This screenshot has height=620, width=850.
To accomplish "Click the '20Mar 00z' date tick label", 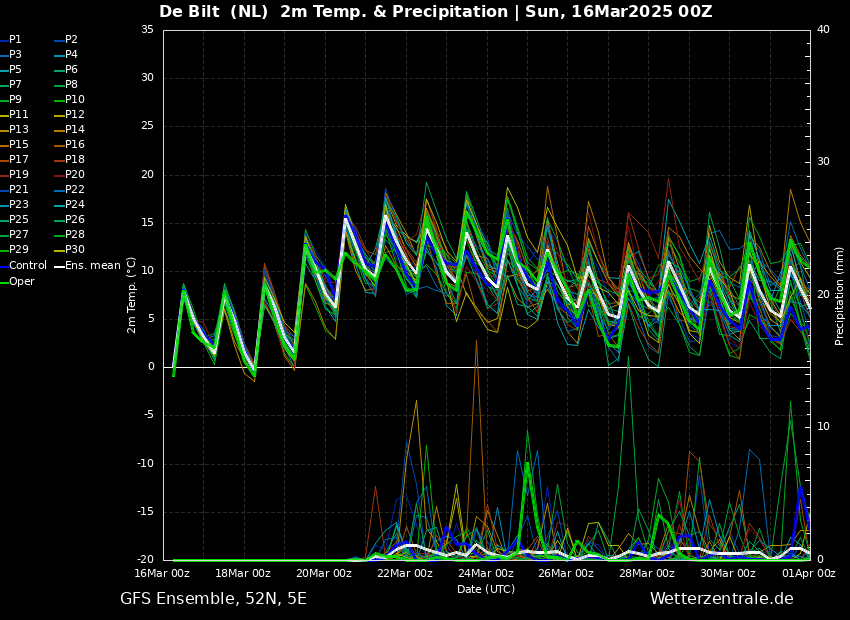I will coord(324,573).
